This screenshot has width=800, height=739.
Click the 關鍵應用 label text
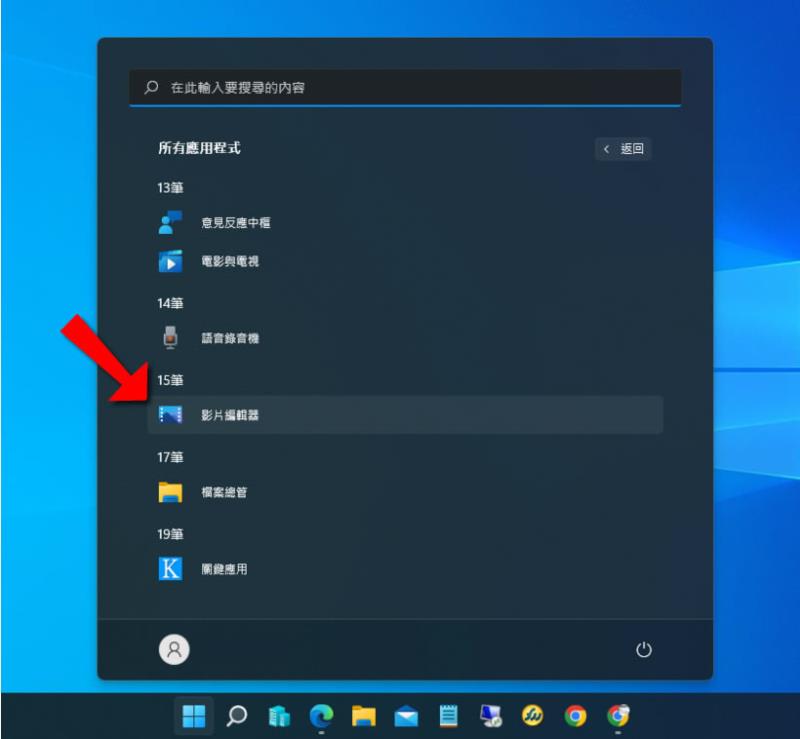tap(224, 569)
